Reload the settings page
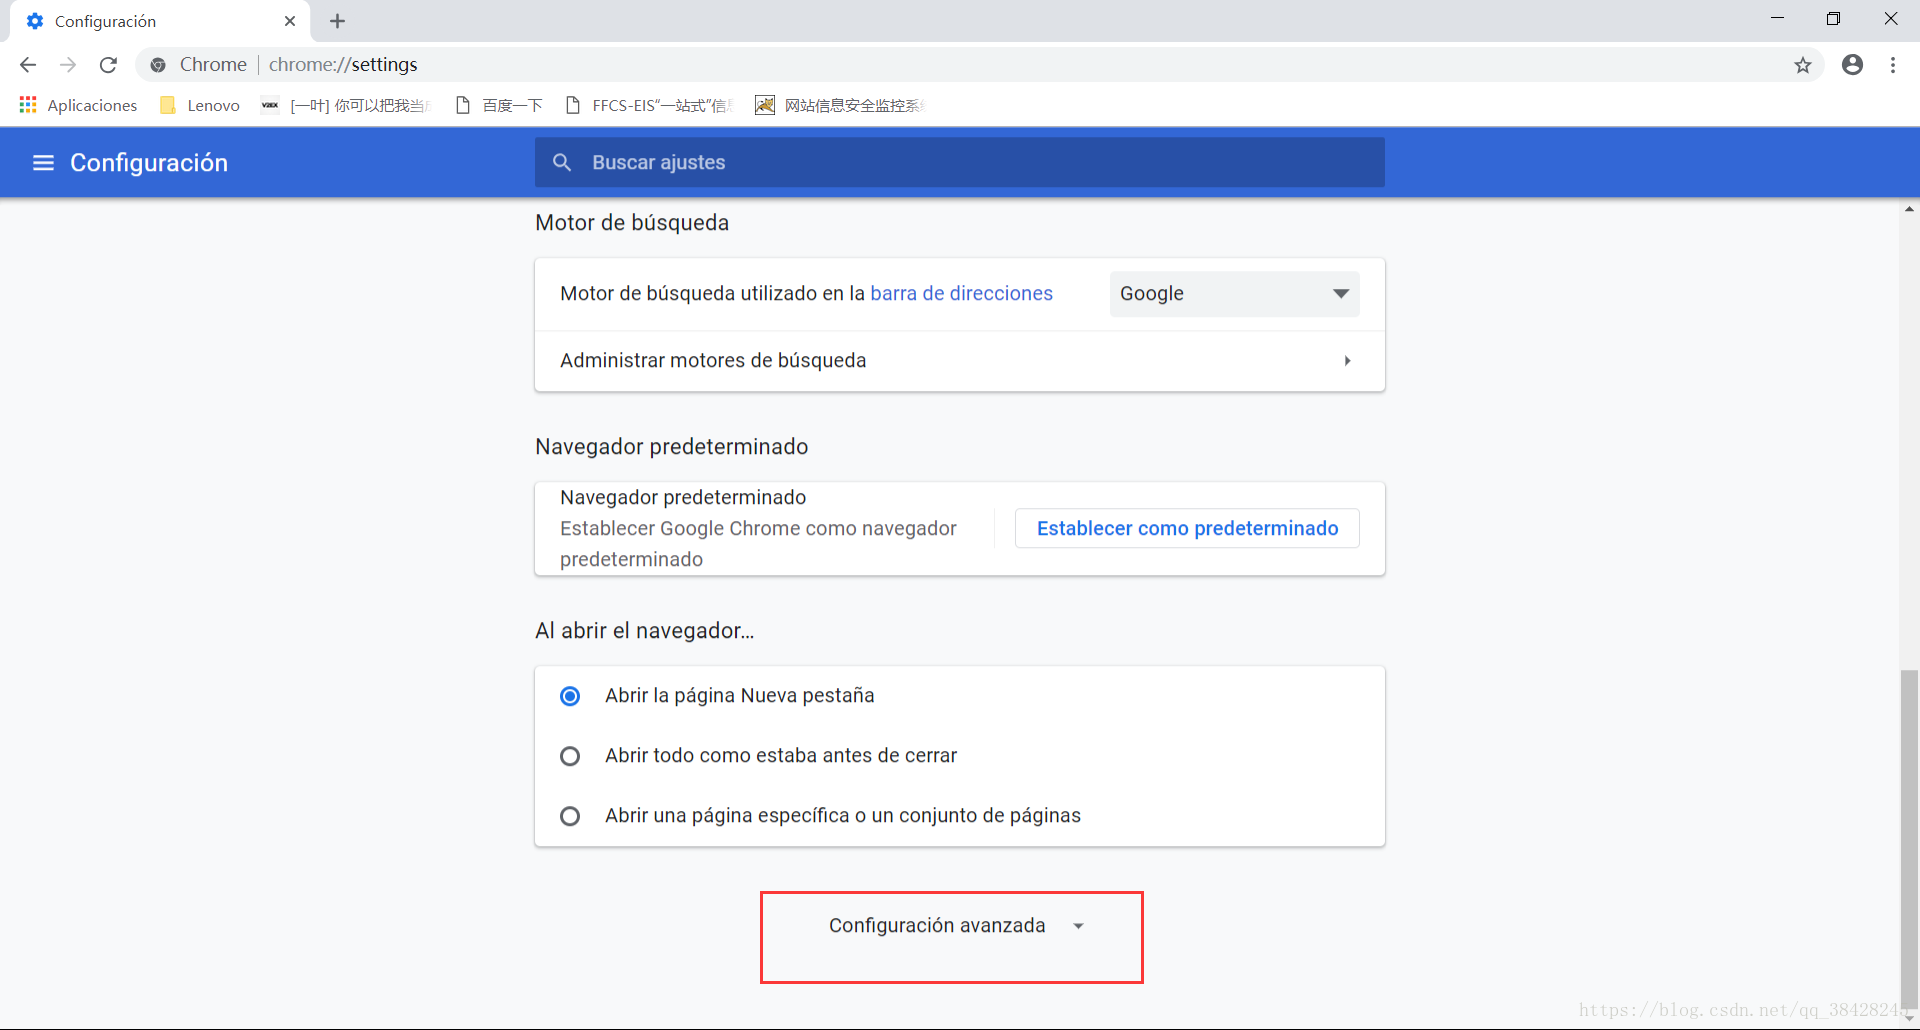Screen dimensions: 1920x1030 tap(108, 65)
